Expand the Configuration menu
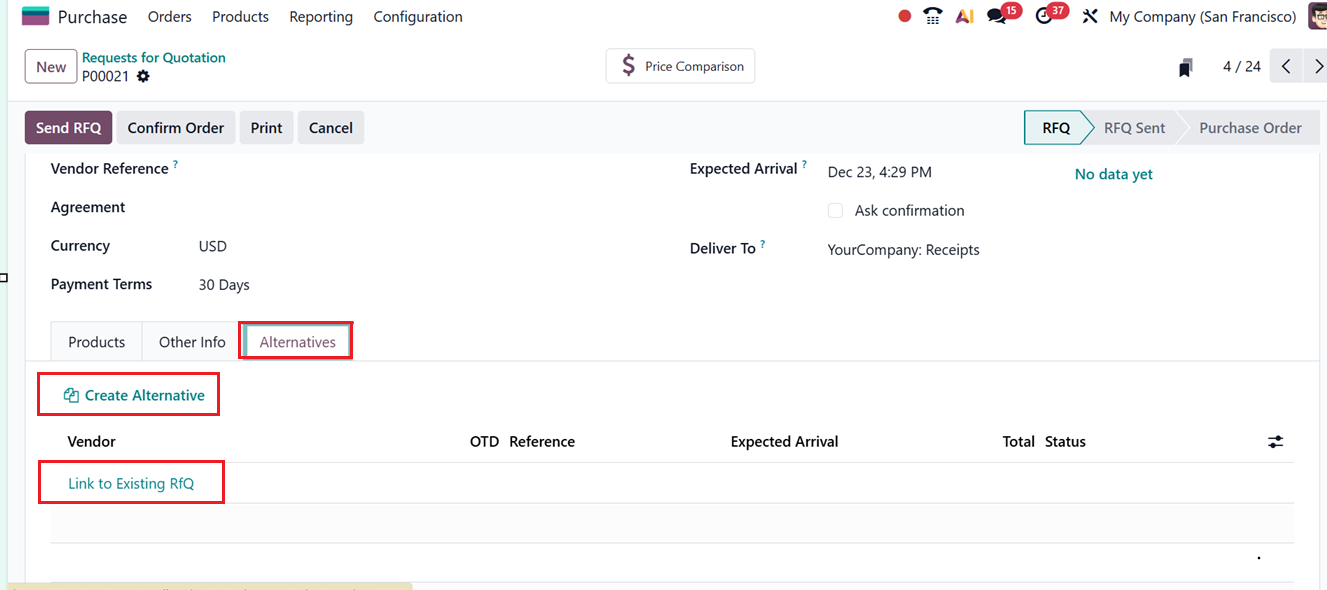Viewport: 1327px width, 590px height. coord(418,17)
